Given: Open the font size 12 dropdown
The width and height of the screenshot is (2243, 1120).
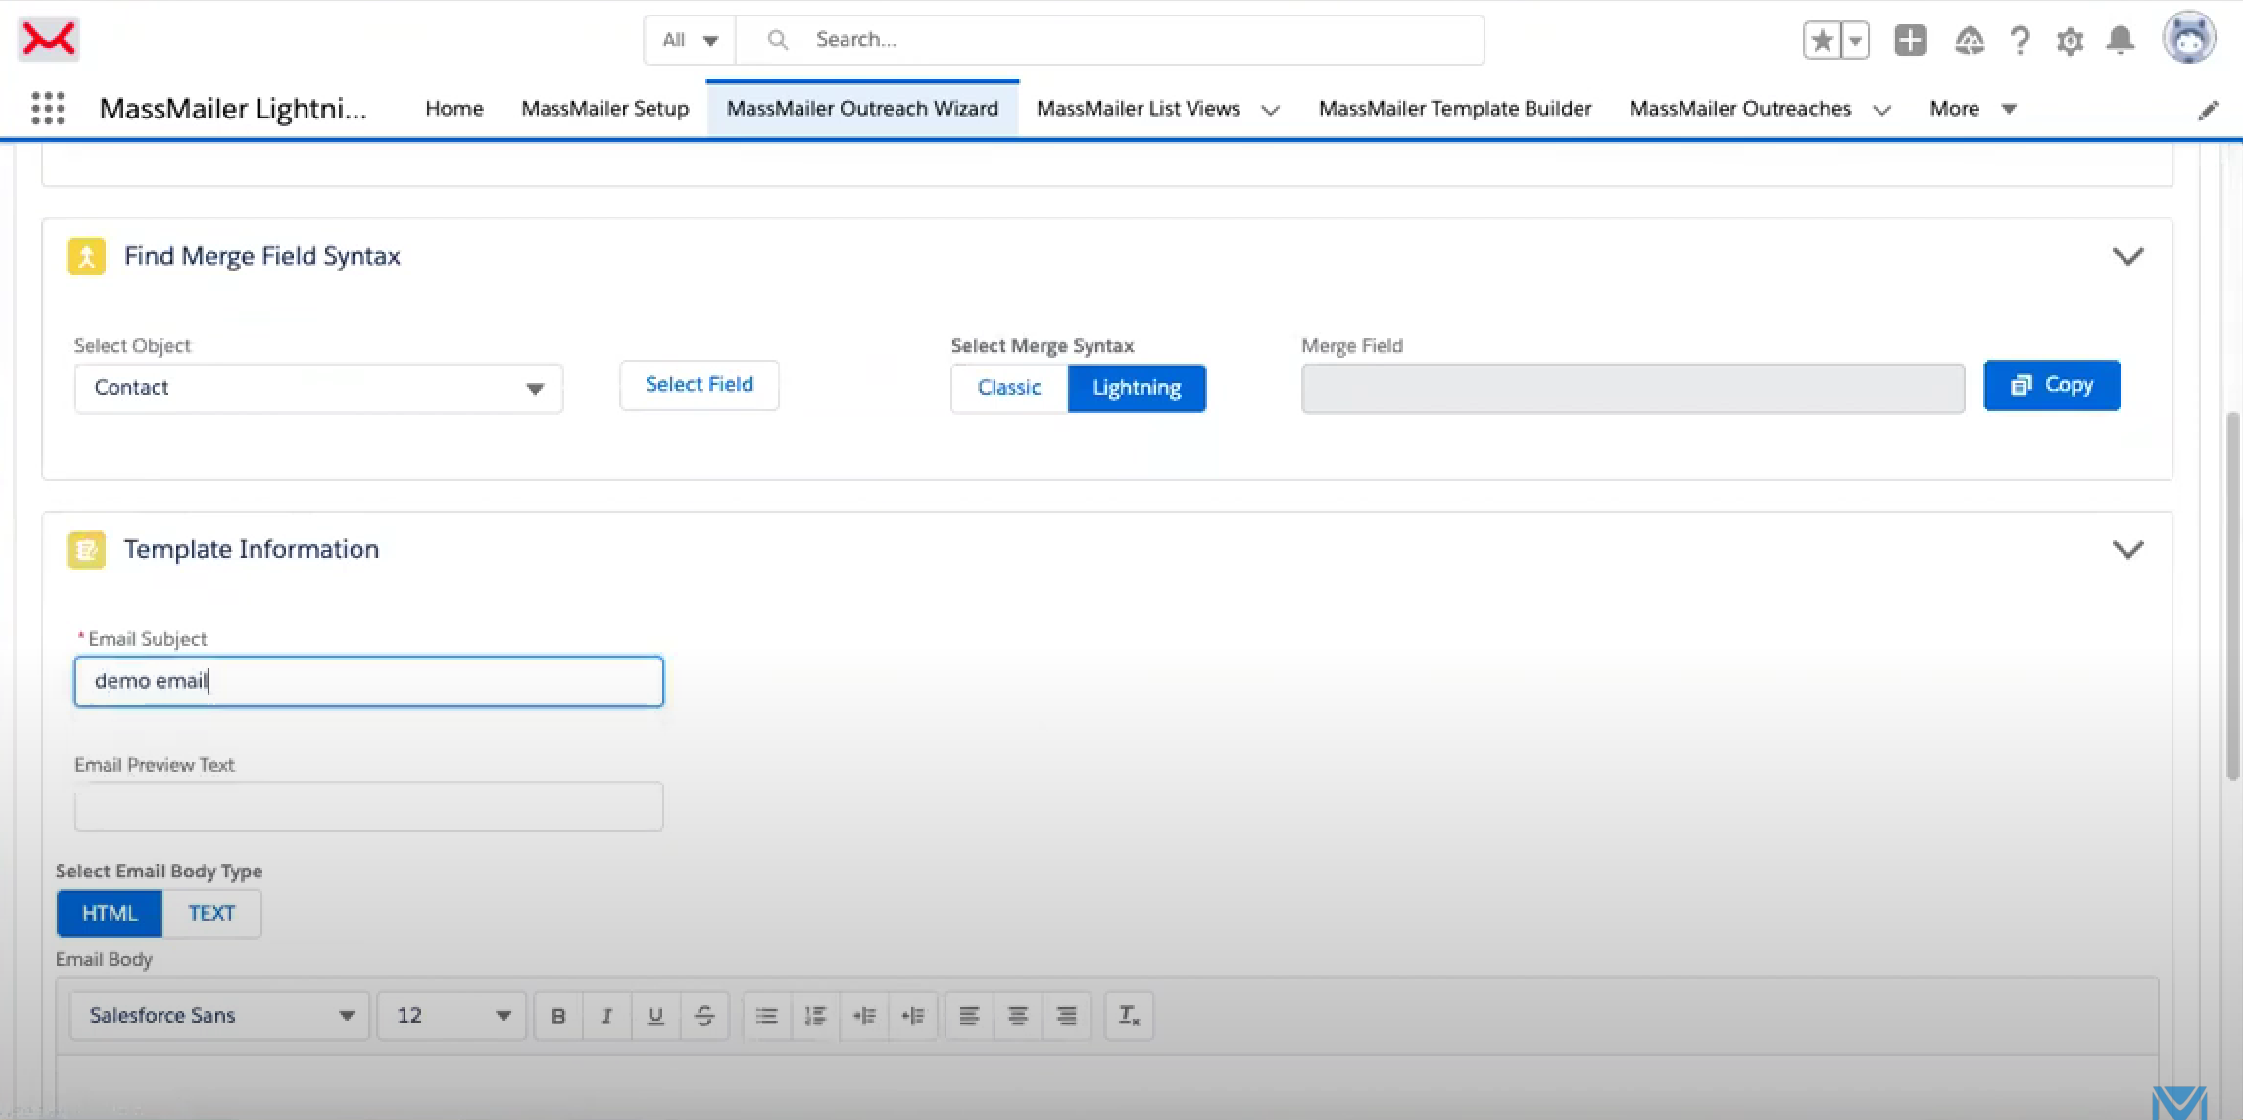Looking at the screenshot, I should (x=451, y=1016).
